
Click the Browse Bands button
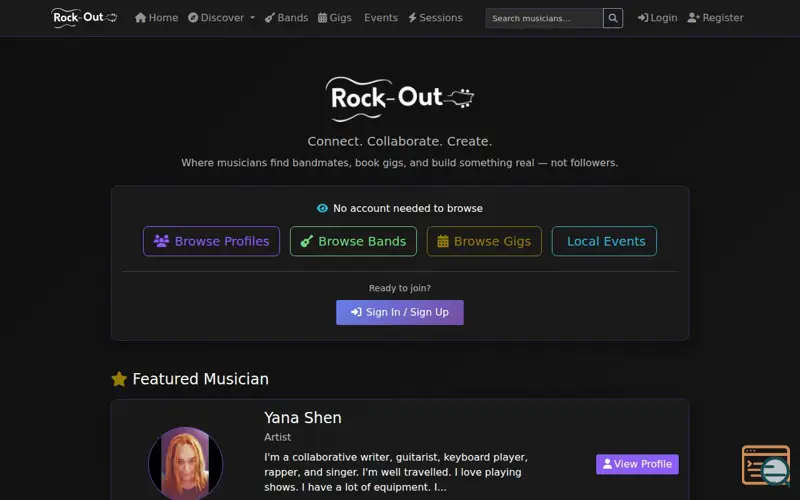(353, 241)
